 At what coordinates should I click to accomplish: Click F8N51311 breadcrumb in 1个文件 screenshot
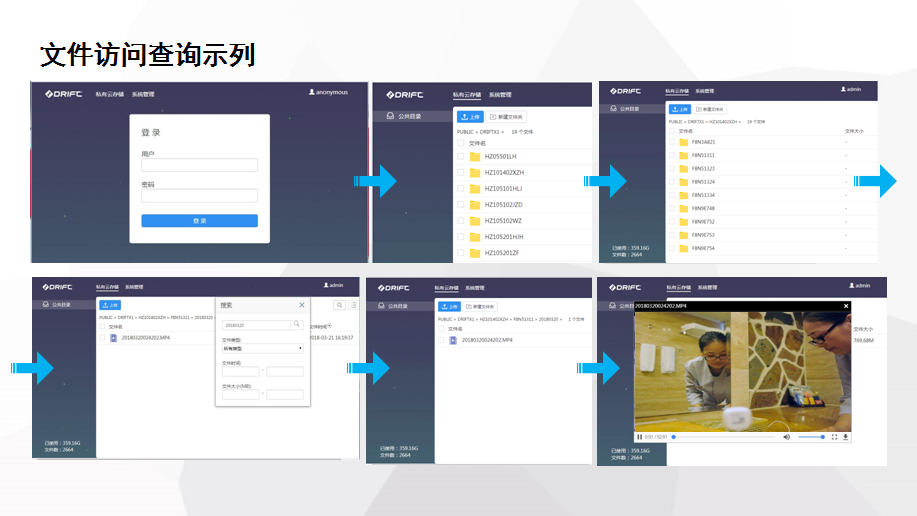tap(523, 319)
